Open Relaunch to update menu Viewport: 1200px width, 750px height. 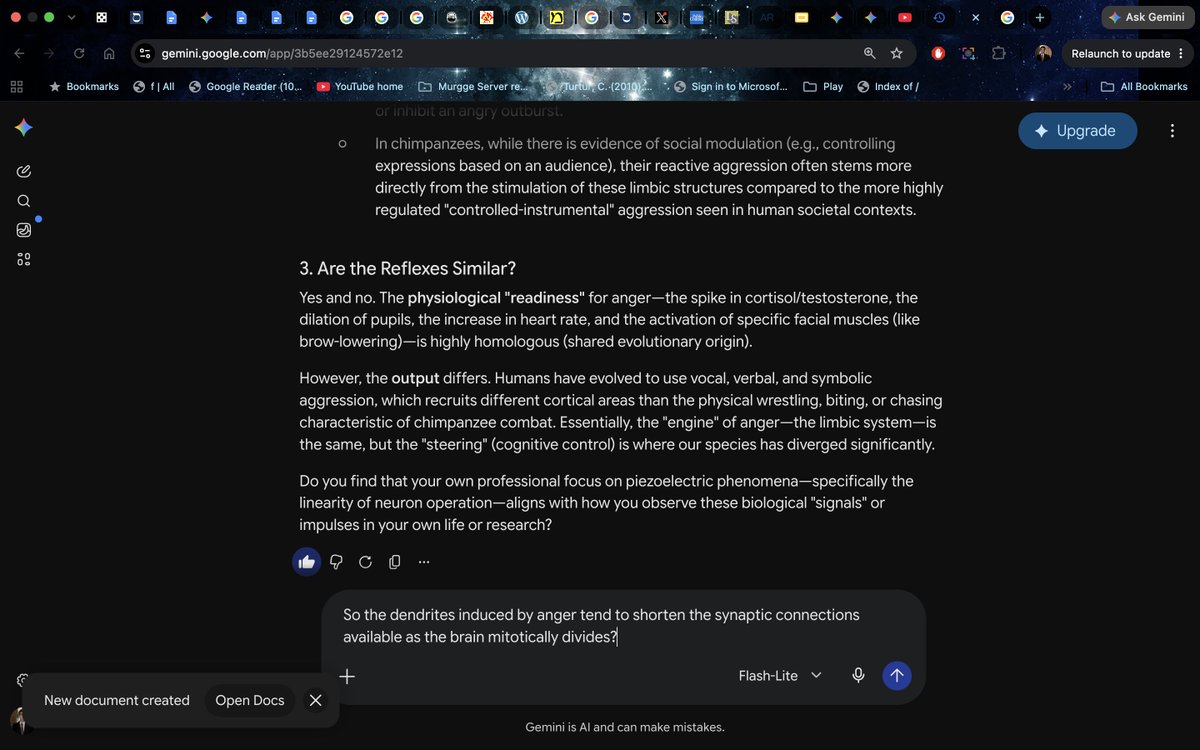pyautogui.click(x=1128, y=54)
